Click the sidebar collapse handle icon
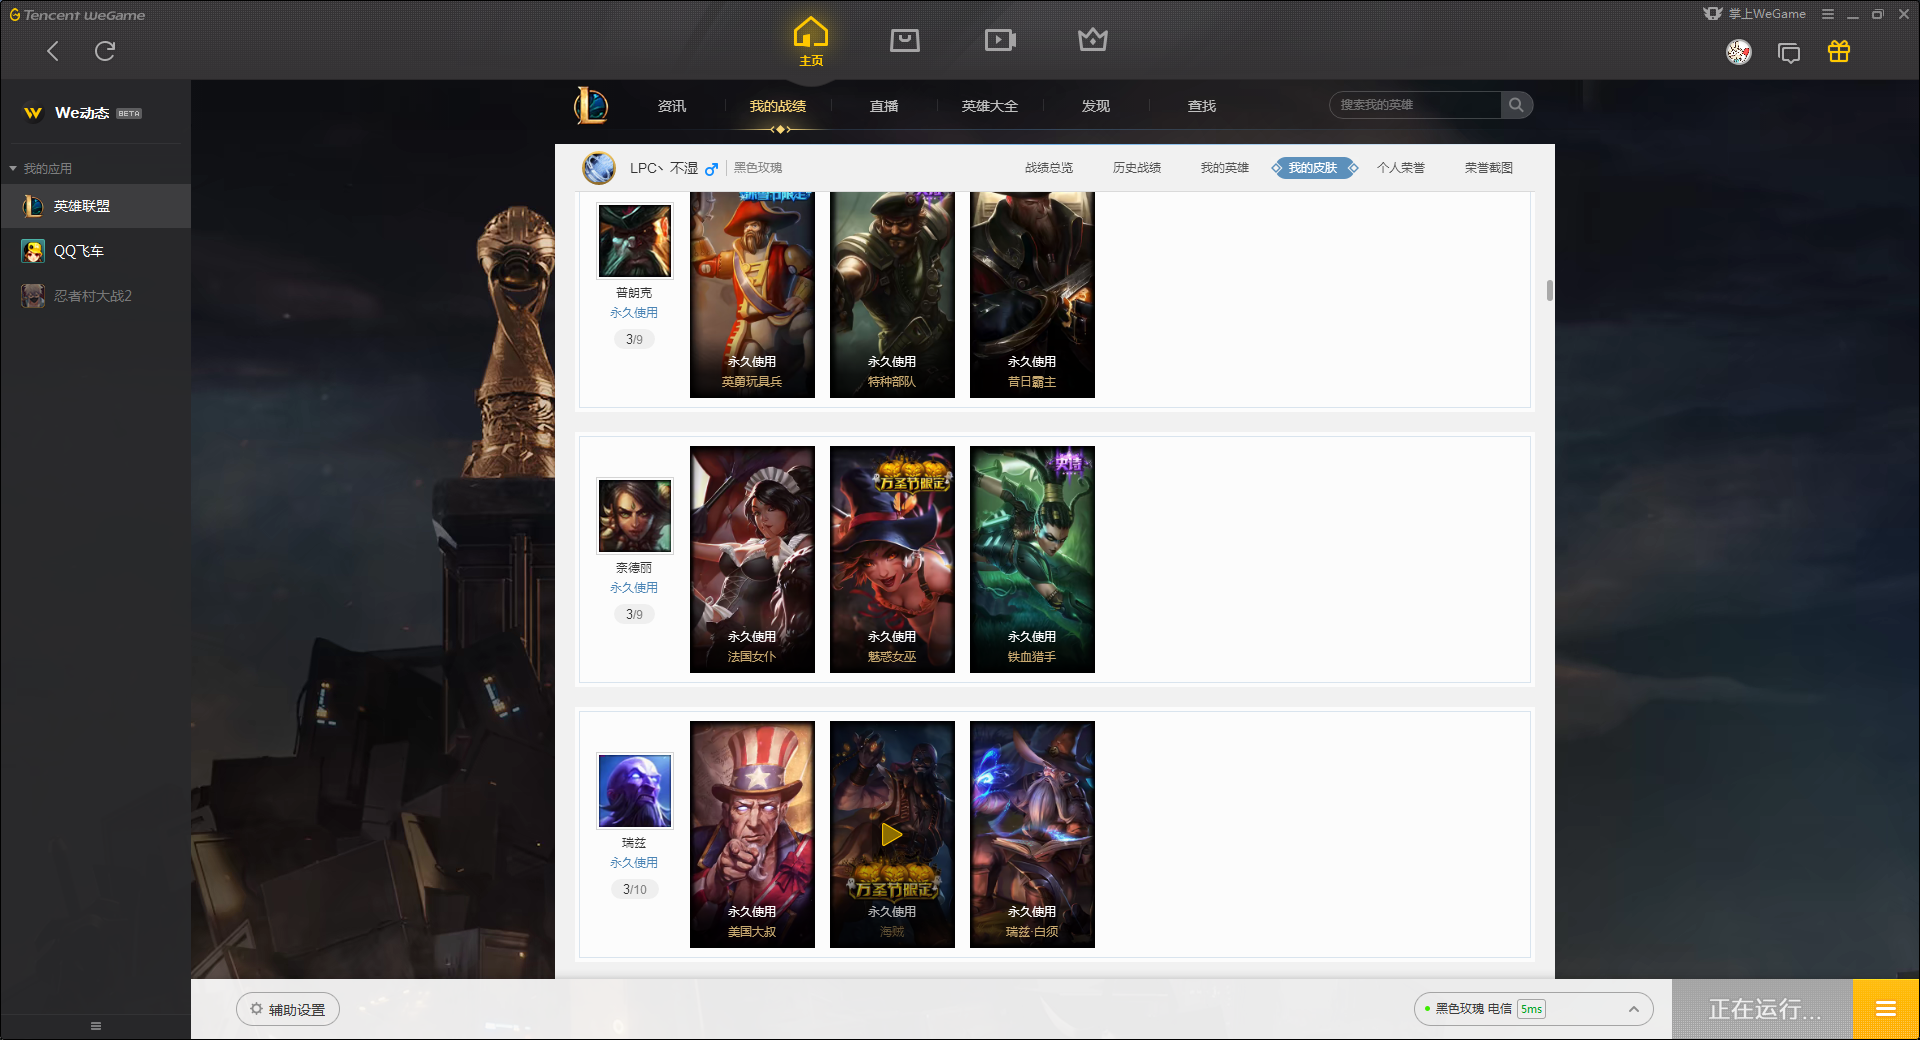 [96, 1026]
